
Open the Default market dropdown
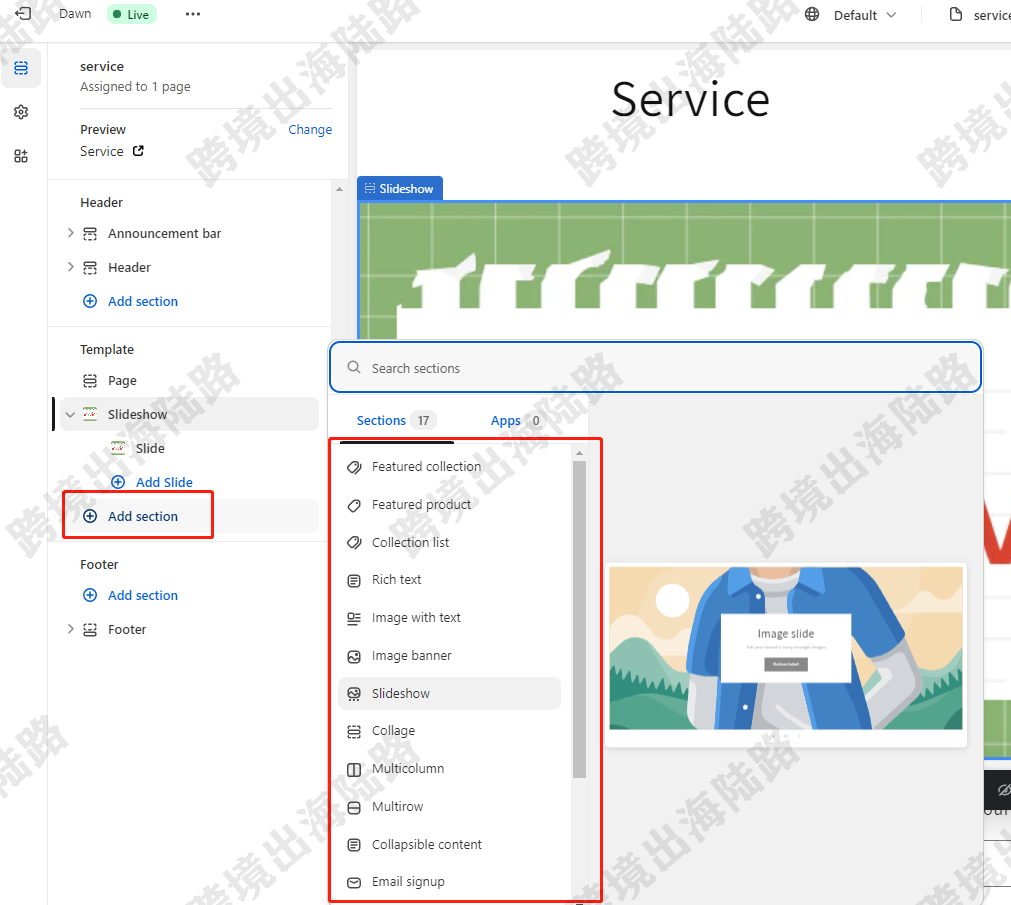tap(864, 15)
